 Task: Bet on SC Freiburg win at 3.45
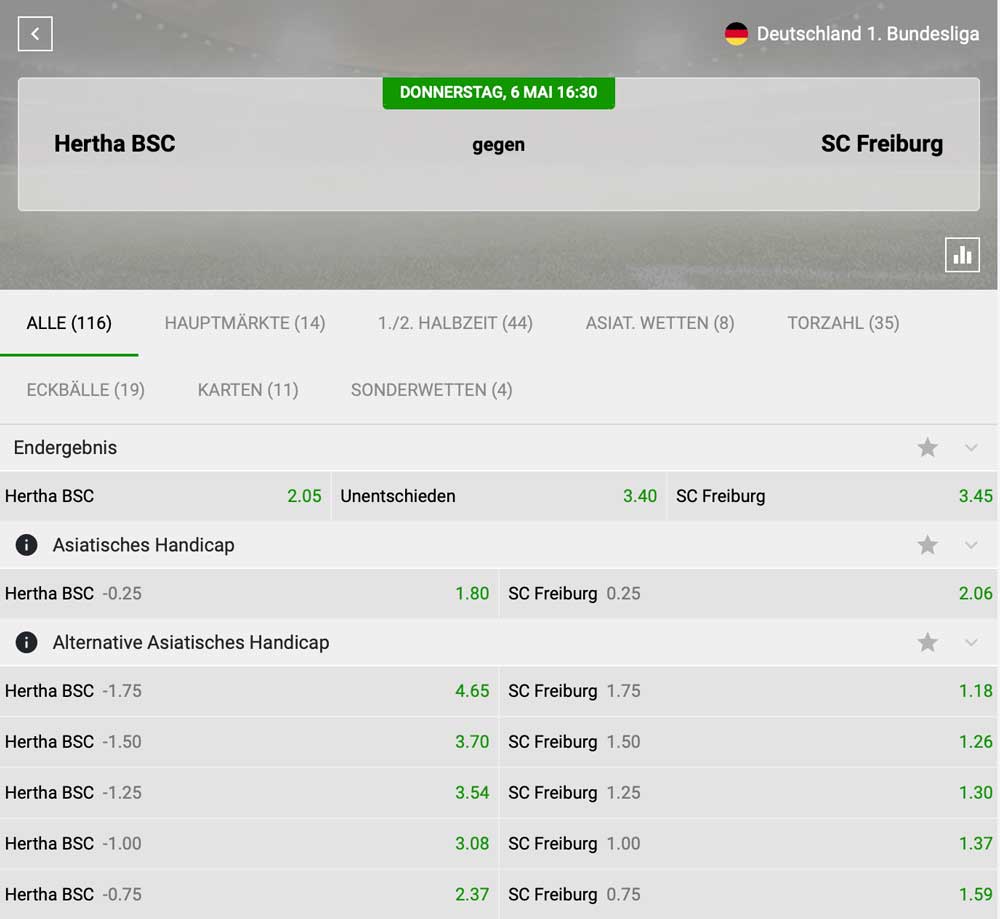(x=832, y=496)
